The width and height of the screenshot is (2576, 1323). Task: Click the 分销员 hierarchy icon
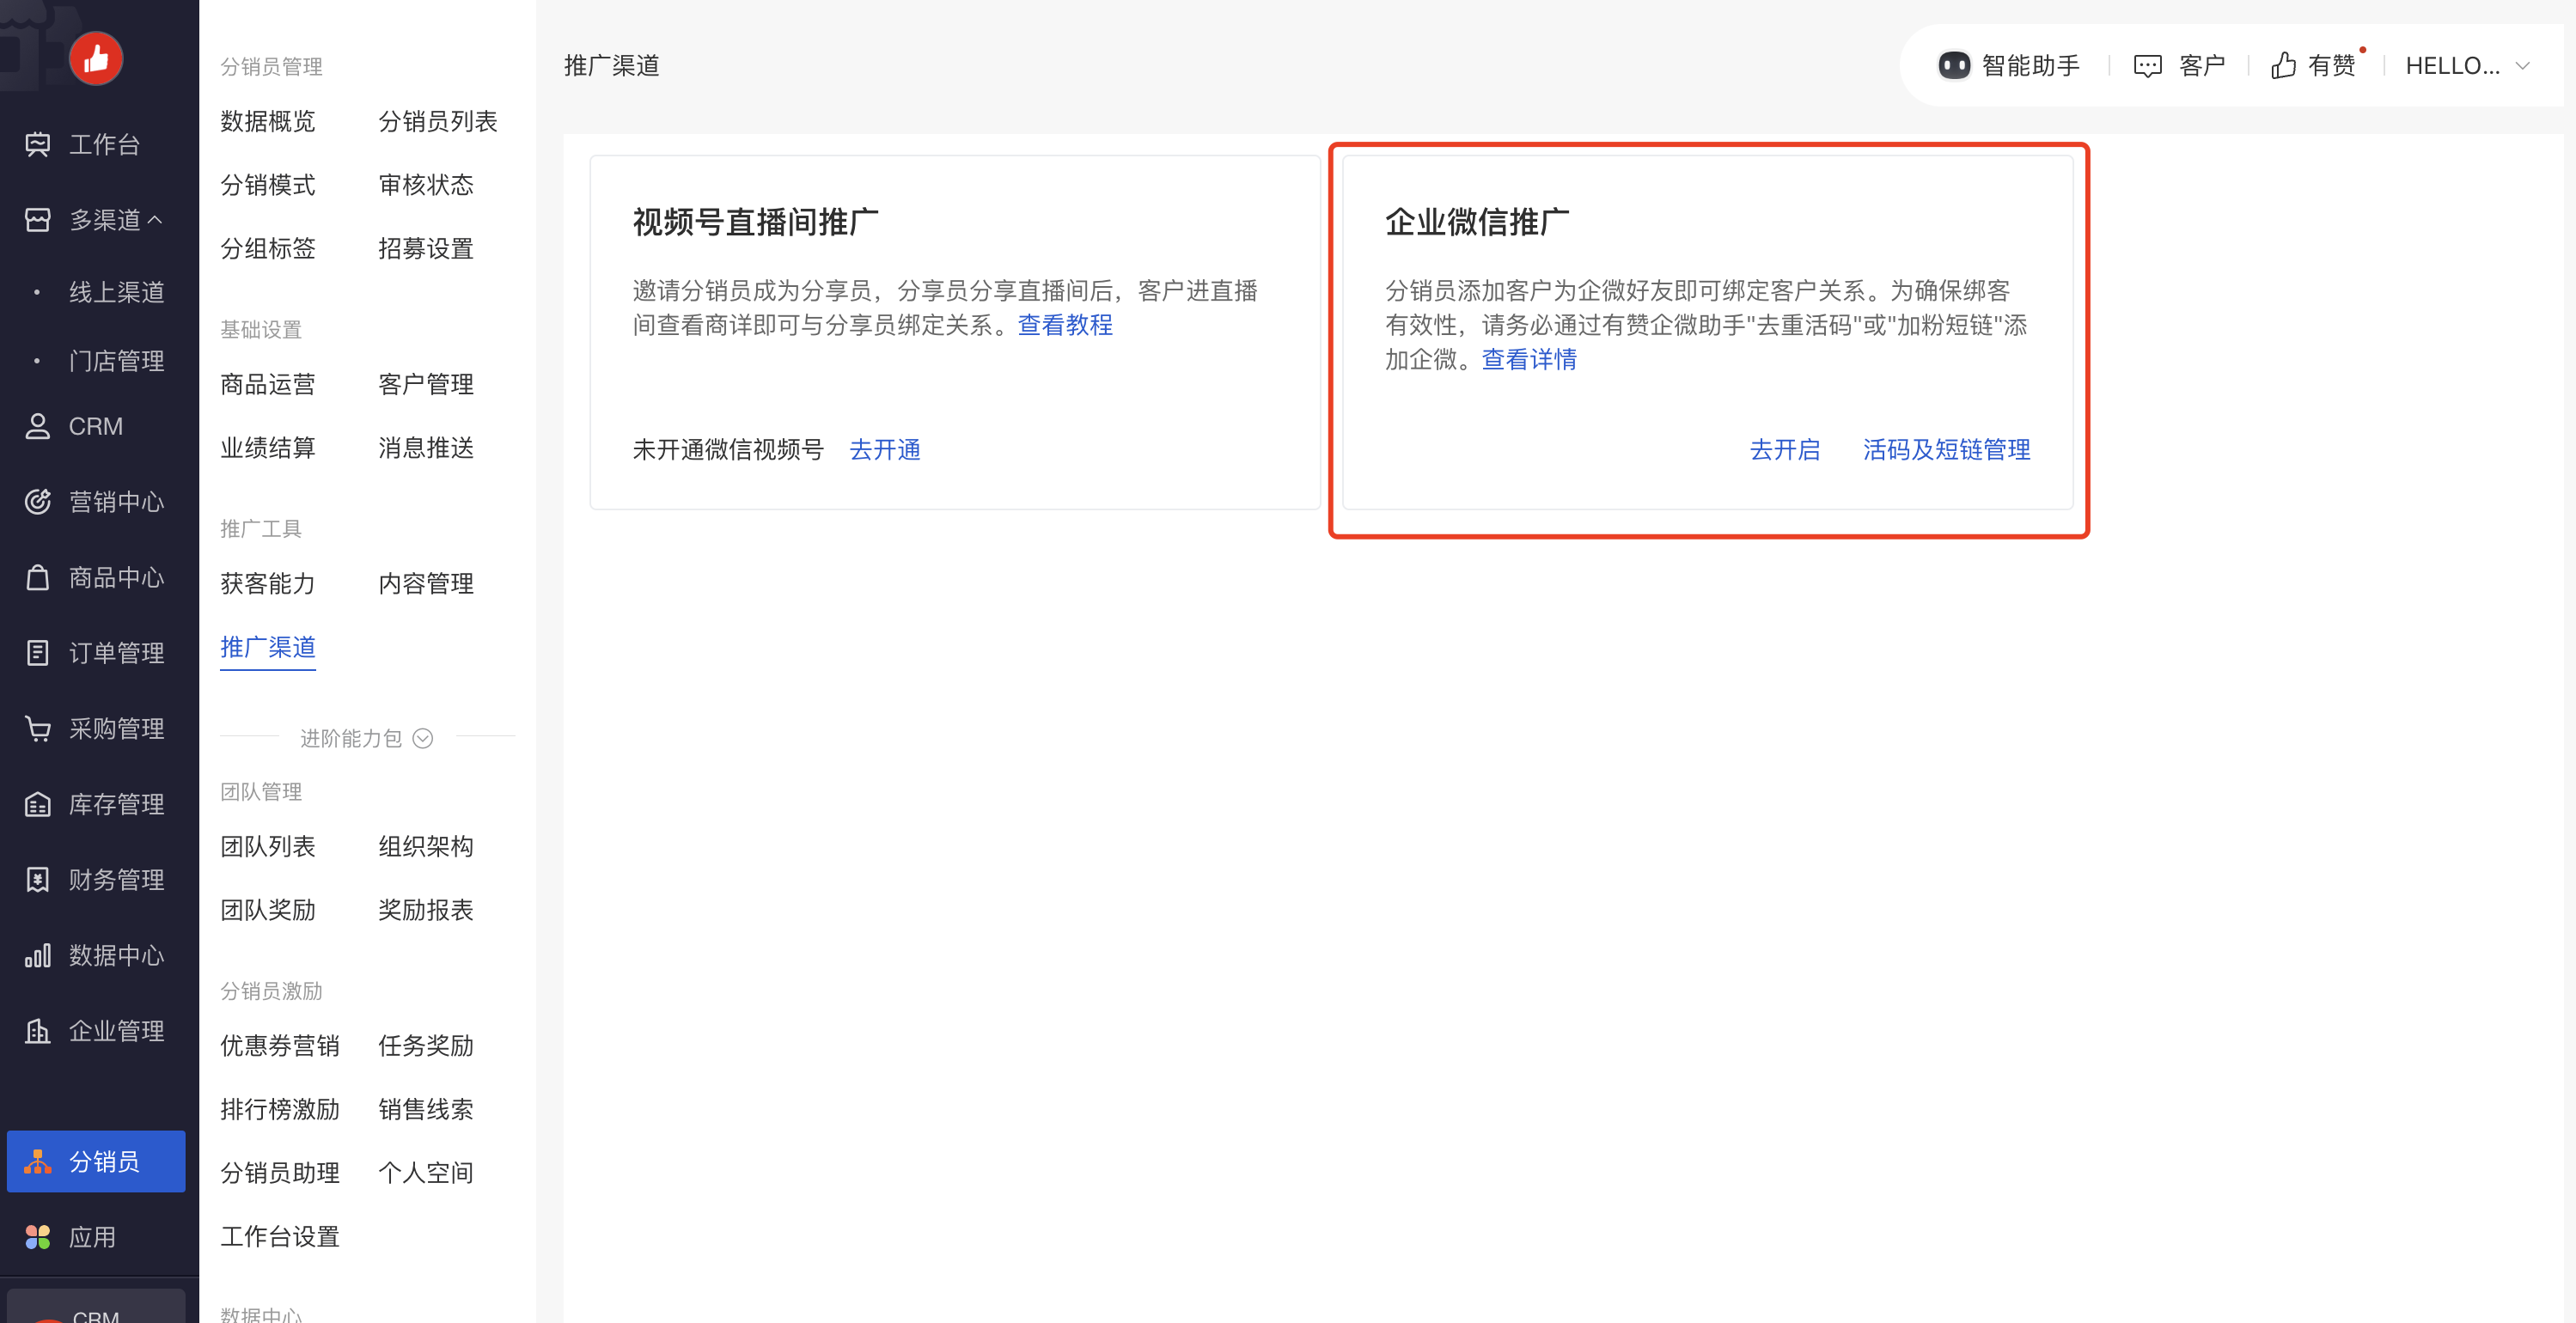(x=38, y=1162)
